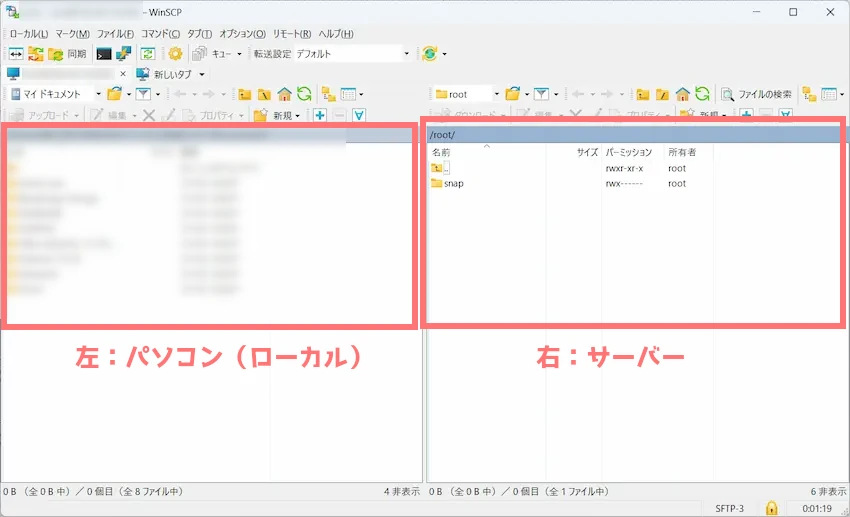
Task: Click the 新しいタブ button
Action: pyautogui.click(x=165, y=74)
